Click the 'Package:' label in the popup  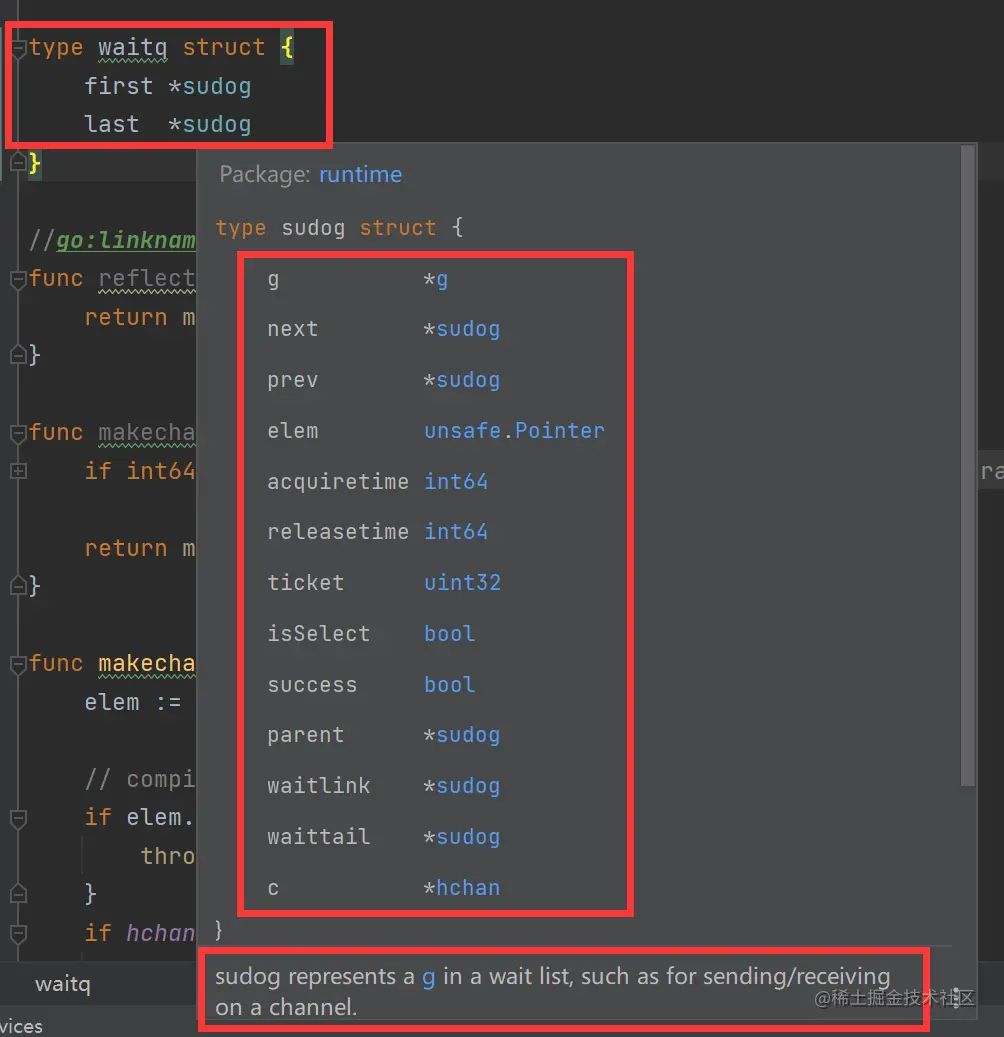click(265, 175)
